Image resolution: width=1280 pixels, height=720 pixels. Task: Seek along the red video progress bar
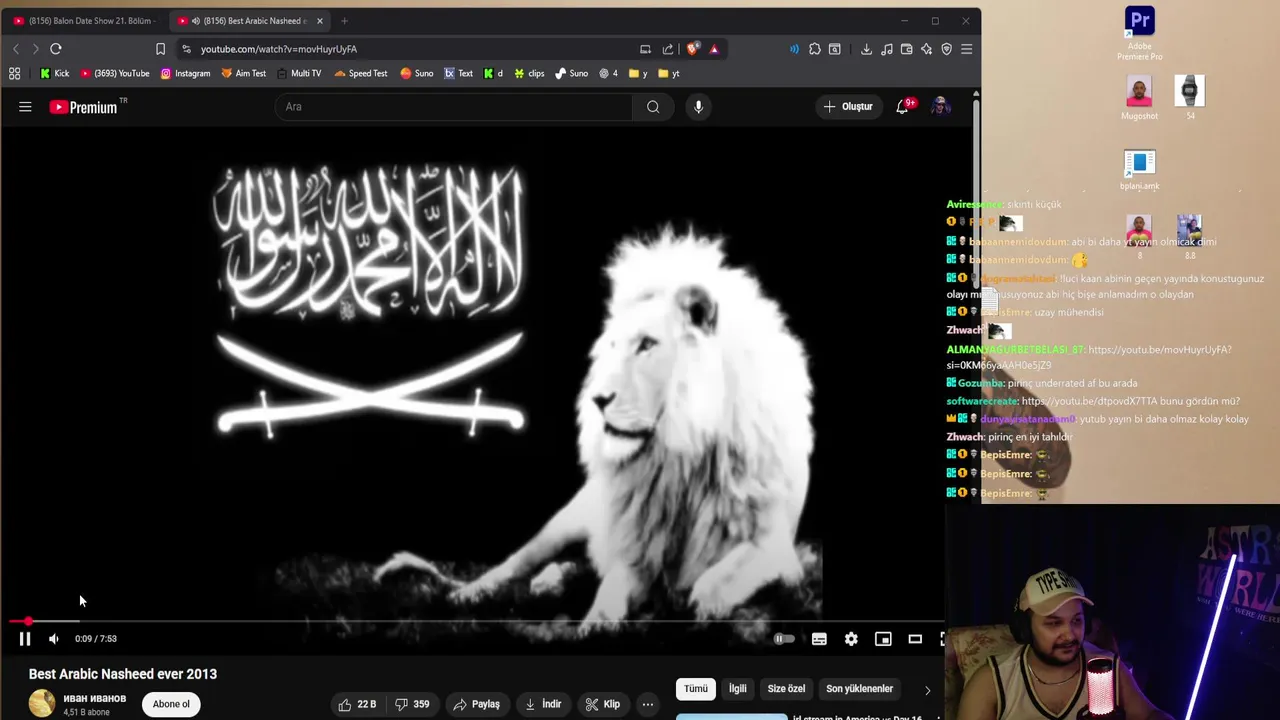(x=476, y=621)
